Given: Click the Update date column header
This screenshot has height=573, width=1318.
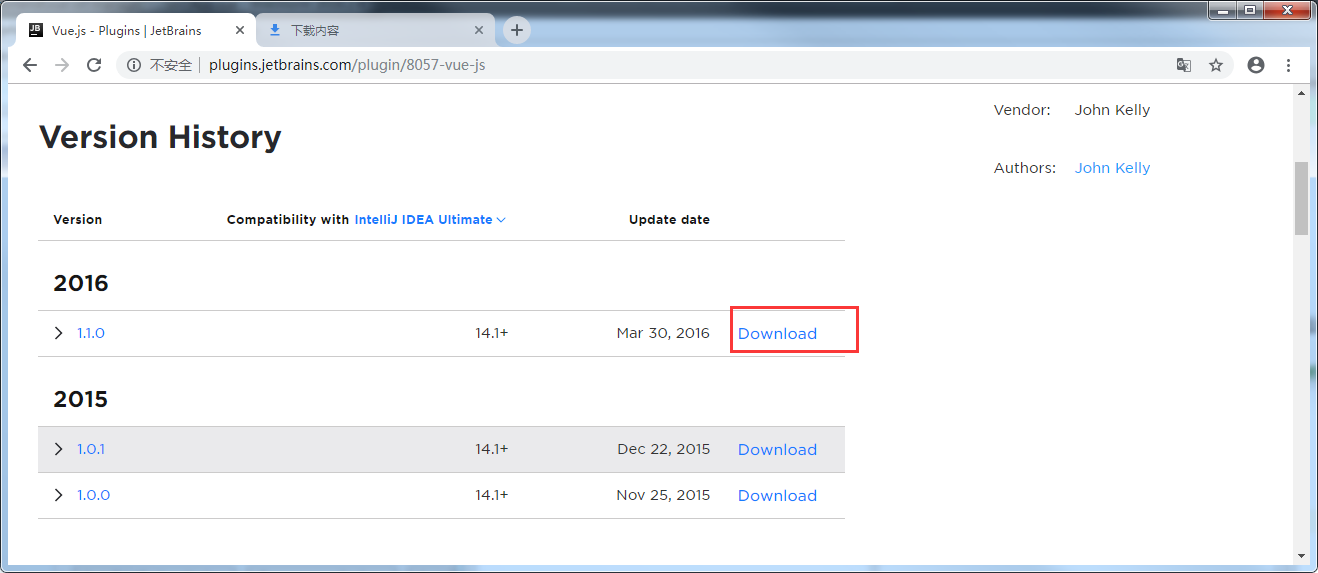Looking at the screenshot, I should click(x=669, y=220).
